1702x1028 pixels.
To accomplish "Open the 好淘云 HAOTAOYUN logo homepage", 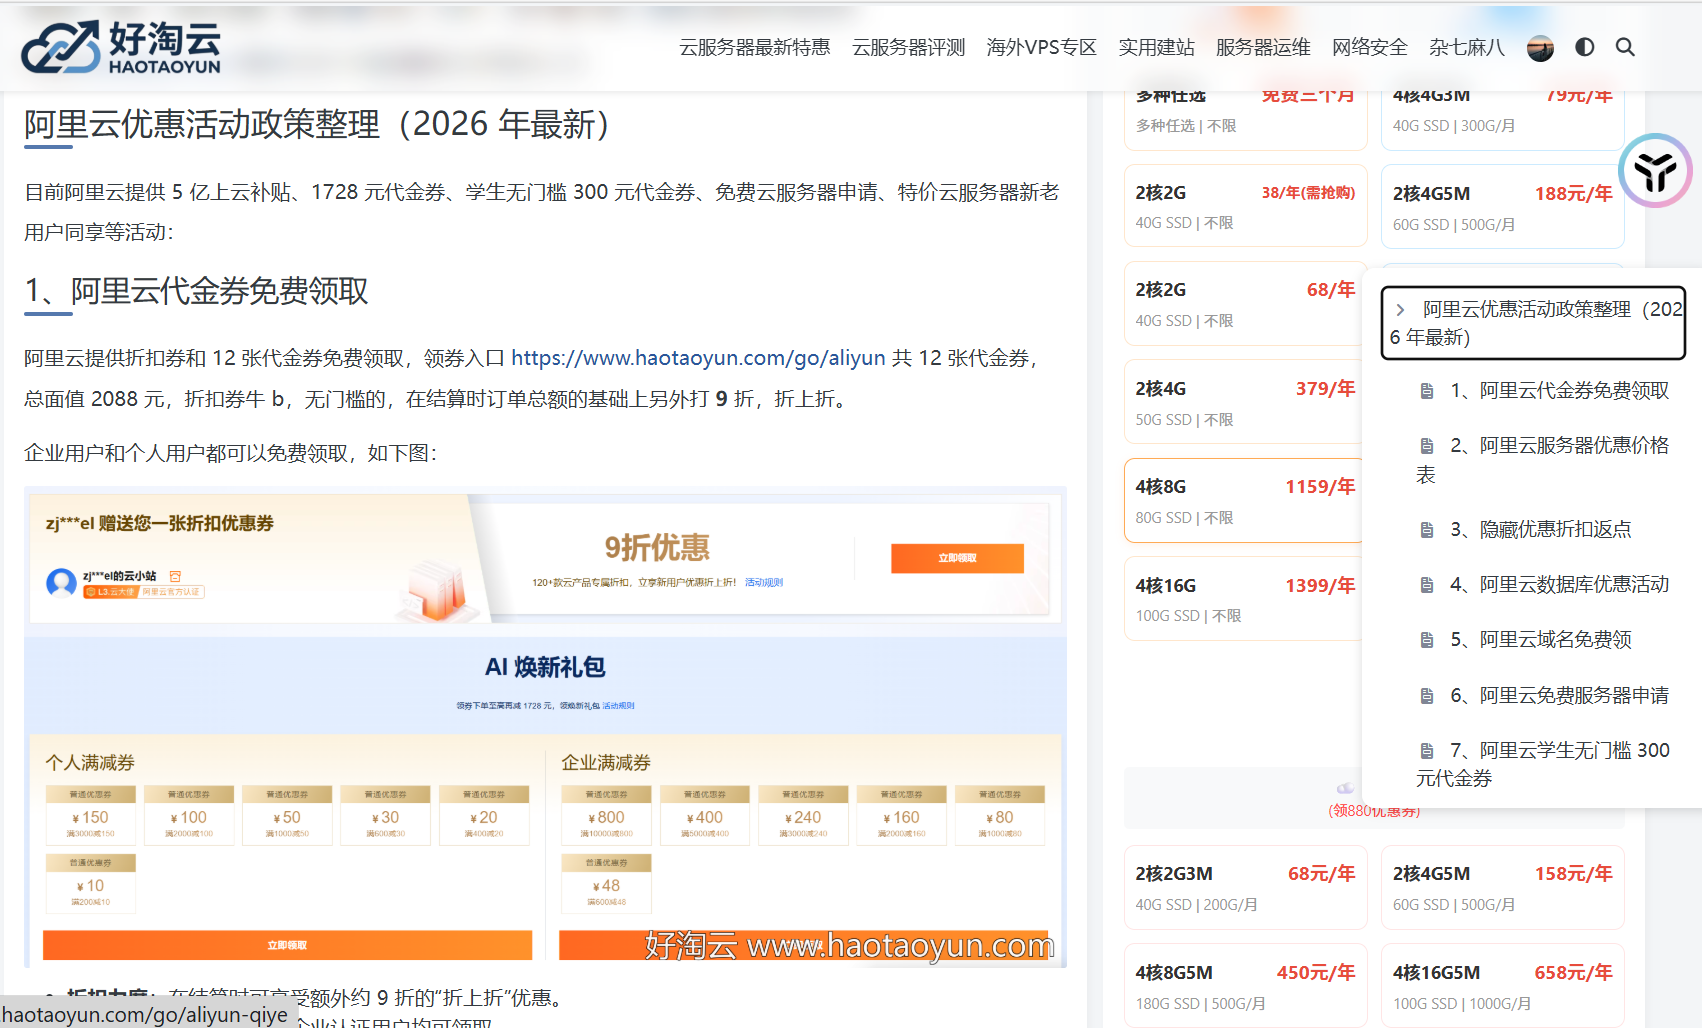I will (121, 47).
